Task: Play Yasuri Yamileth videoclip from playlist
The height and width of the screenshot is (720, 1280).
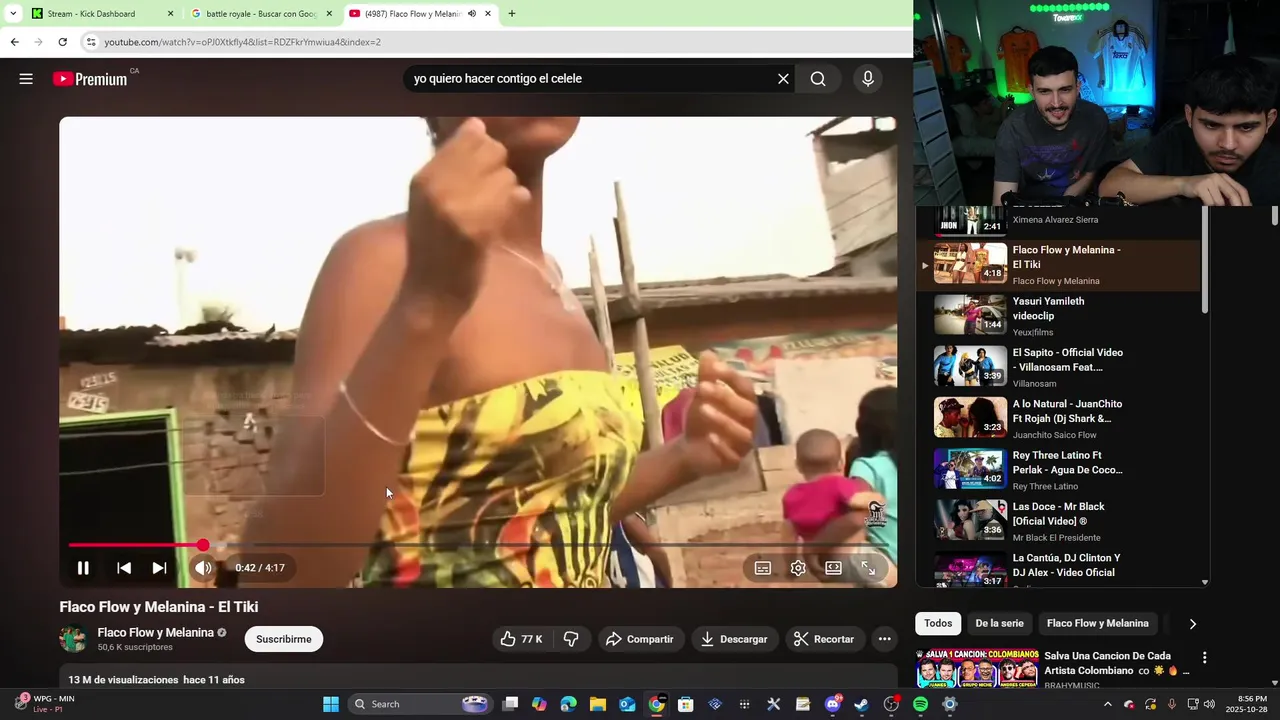Action: [1060, 316]
